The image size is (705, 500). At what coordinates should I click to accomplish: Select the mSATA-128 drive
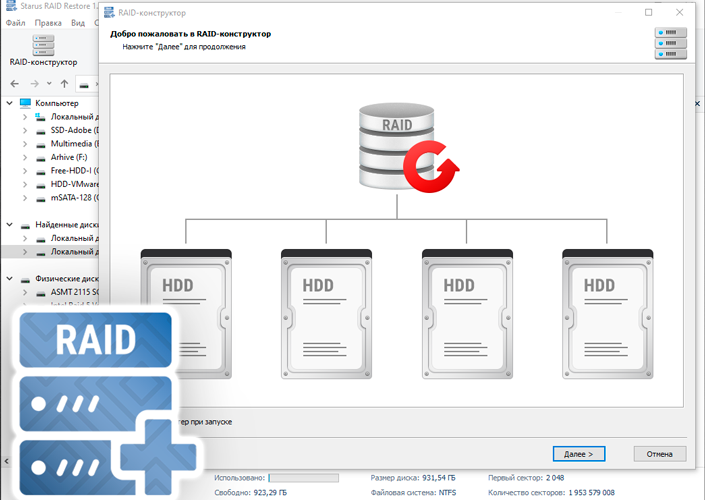[x=75, y=197]
